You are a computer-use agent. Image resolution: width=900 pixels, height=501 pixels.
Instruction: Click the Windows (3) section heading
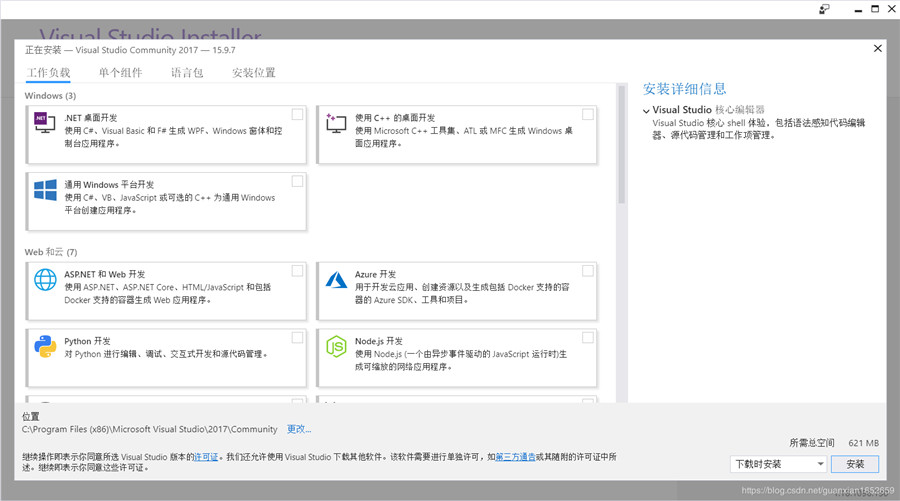(x=50, y=96)
